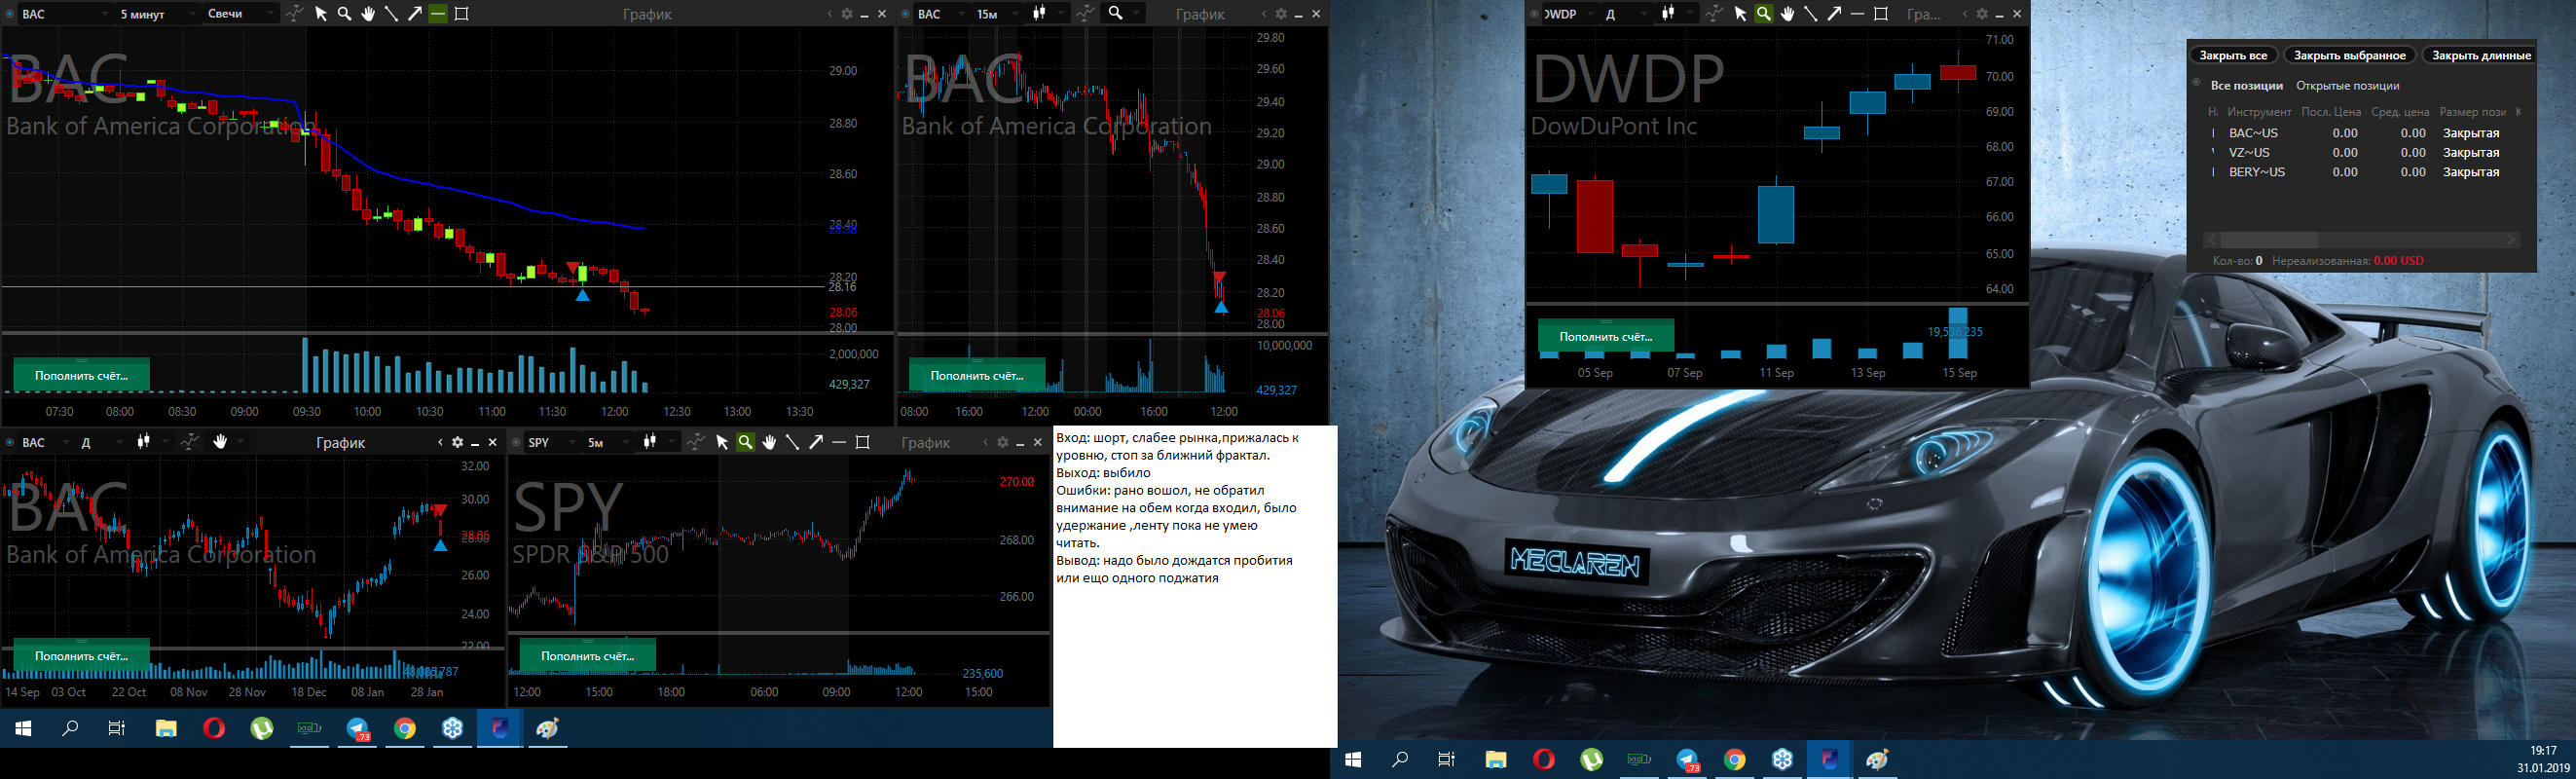Image resolution: width=2576 pixels, height=779 pixels.
Task: Select the rectangle tool in the DWDP chart
Action: tap(1881, 14)
